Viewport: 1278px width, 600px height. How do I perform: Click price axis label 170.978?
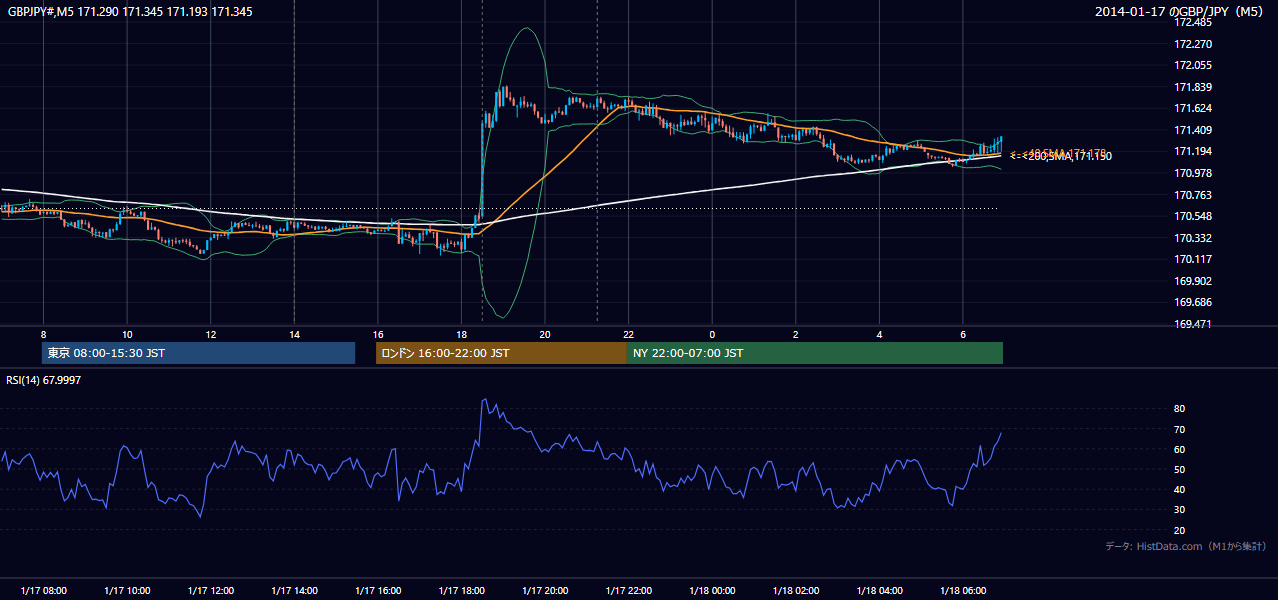(x=1194, y=173)
